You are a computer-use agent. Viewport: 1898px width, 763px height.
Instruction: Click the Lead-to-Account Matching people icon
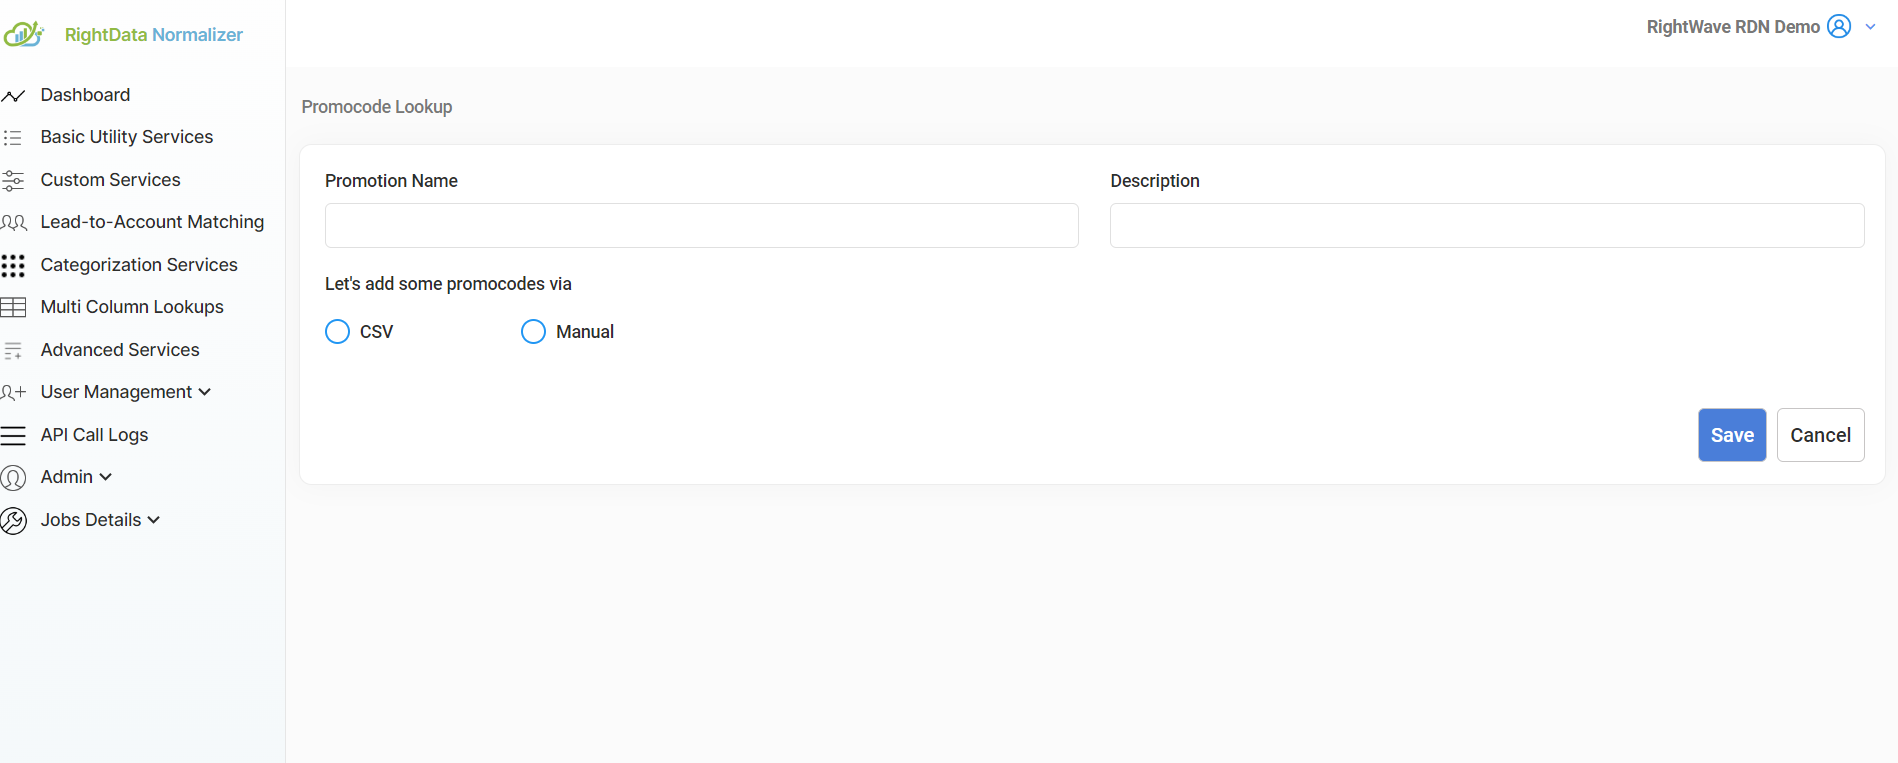tap(13, 223)
